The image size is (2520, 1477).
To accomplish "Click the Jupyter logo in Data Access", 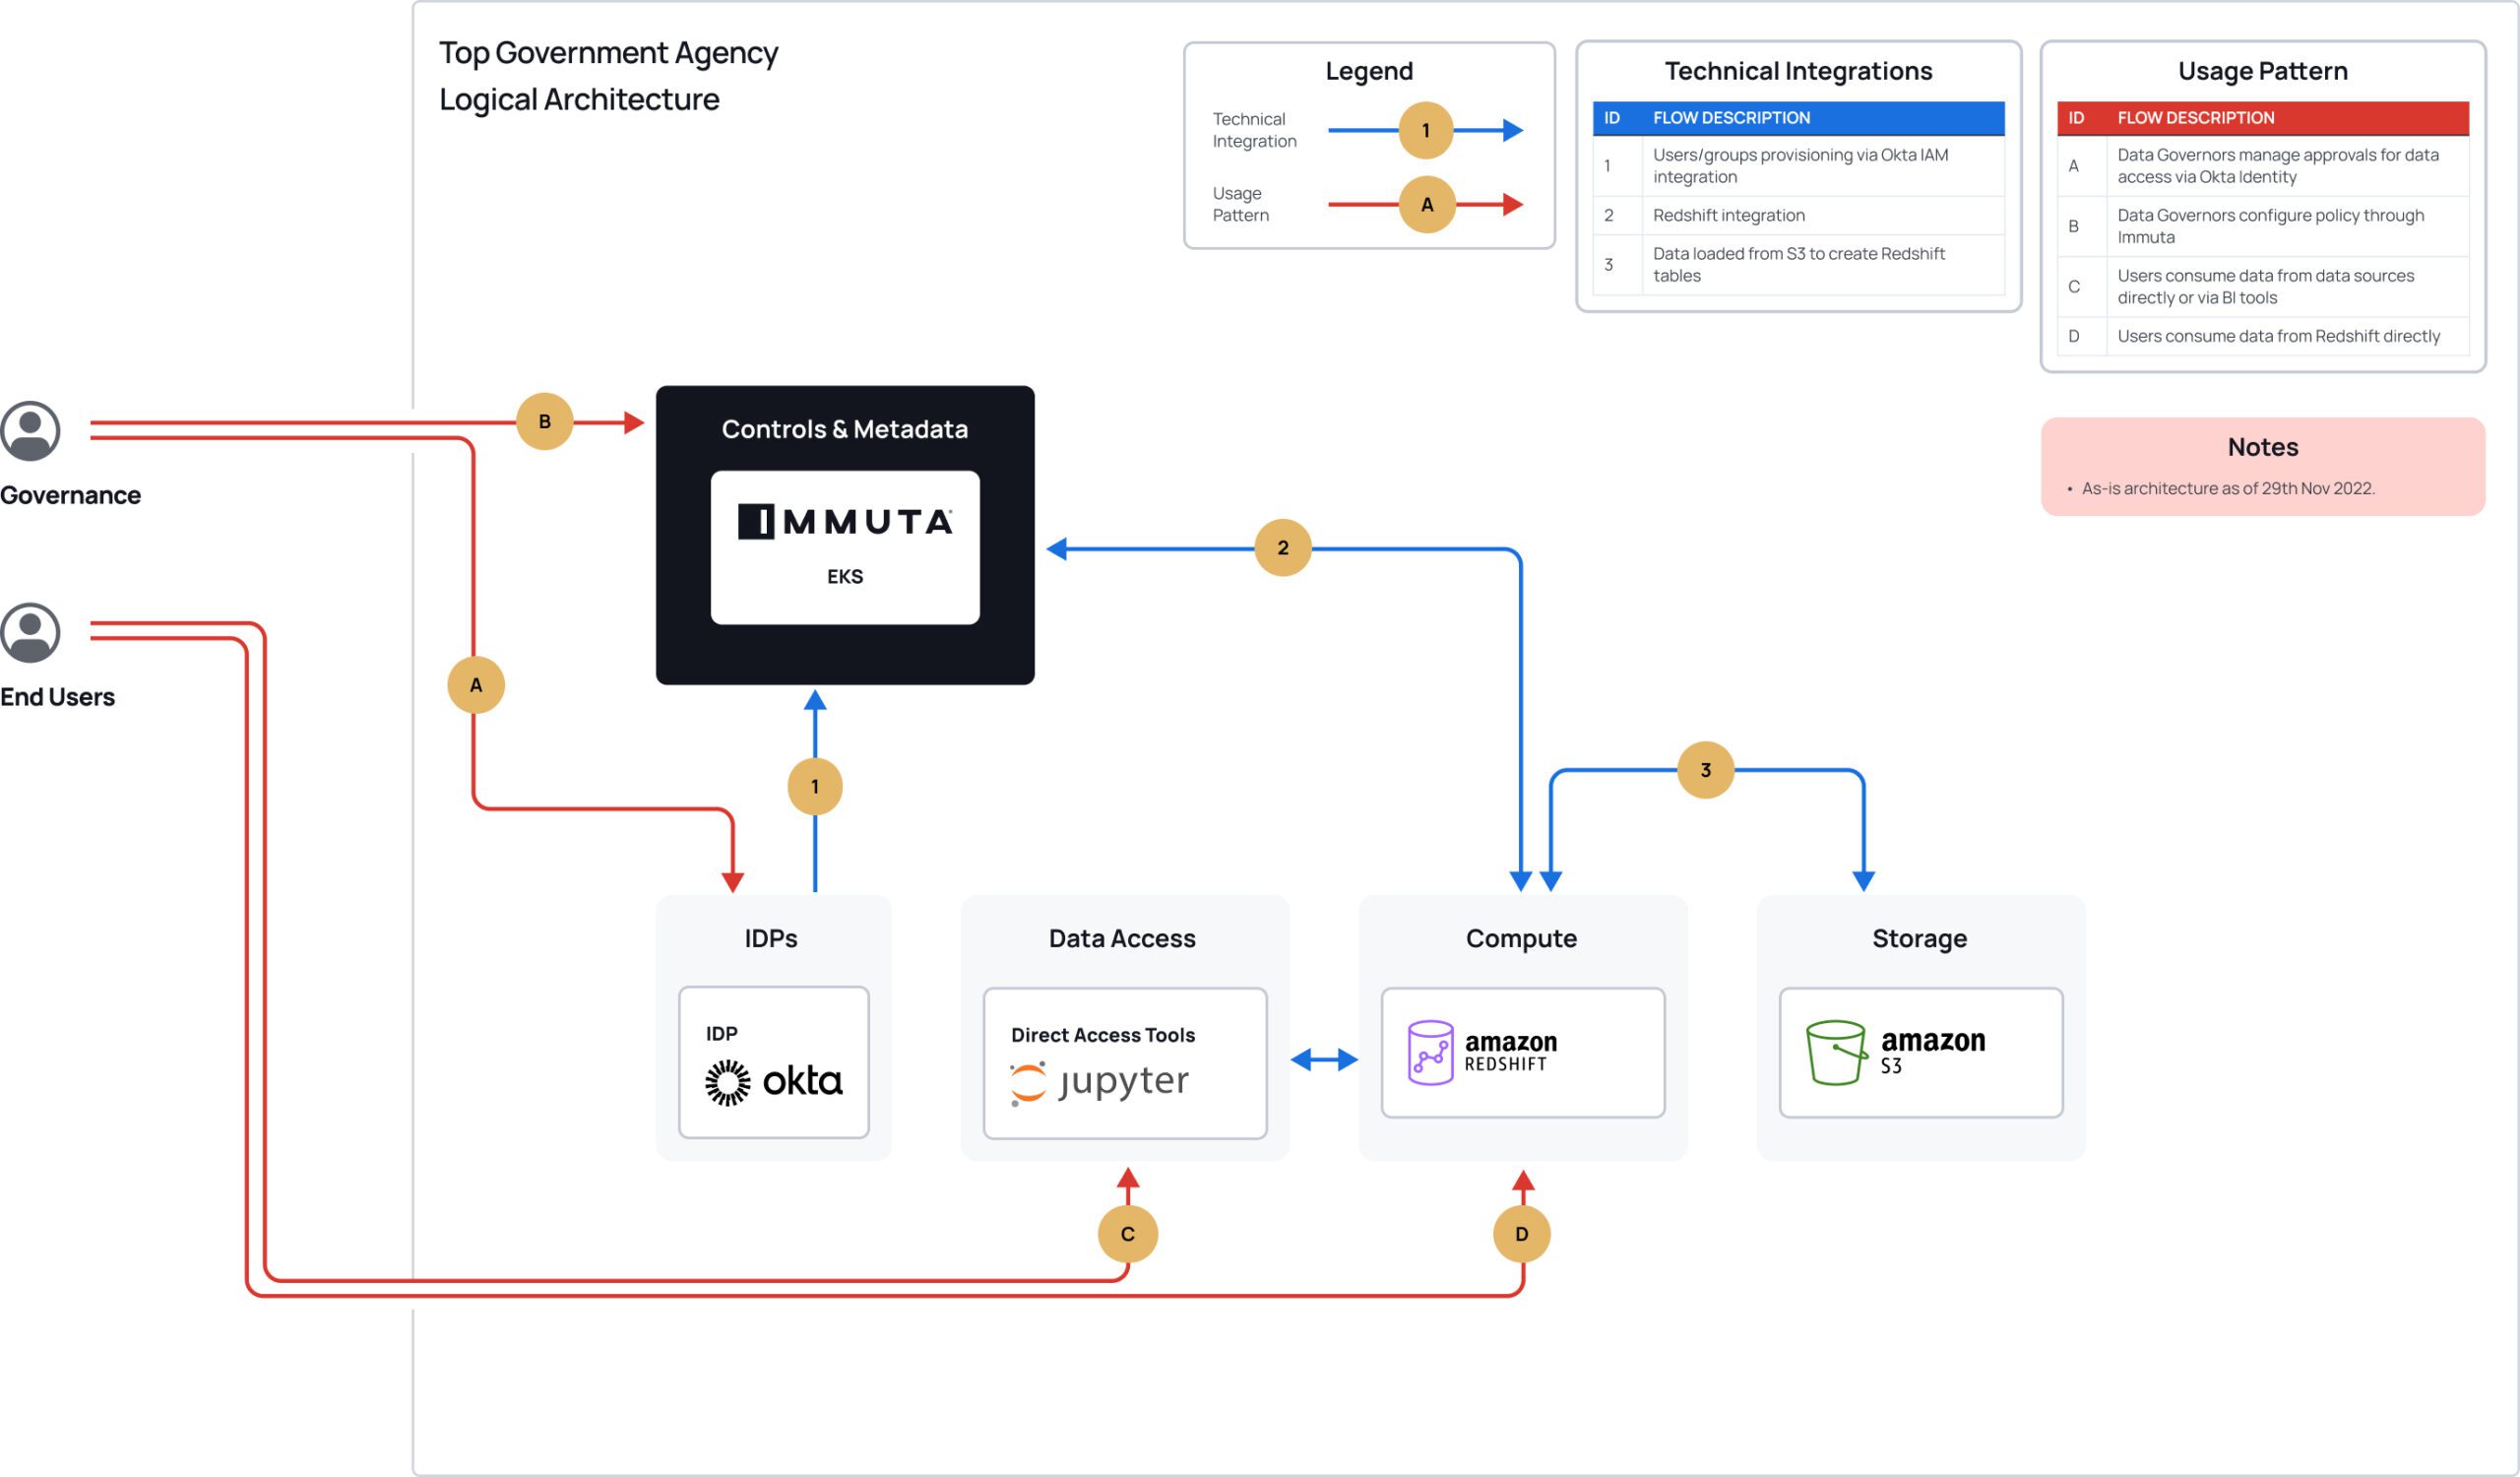I will (1099, 1083).
